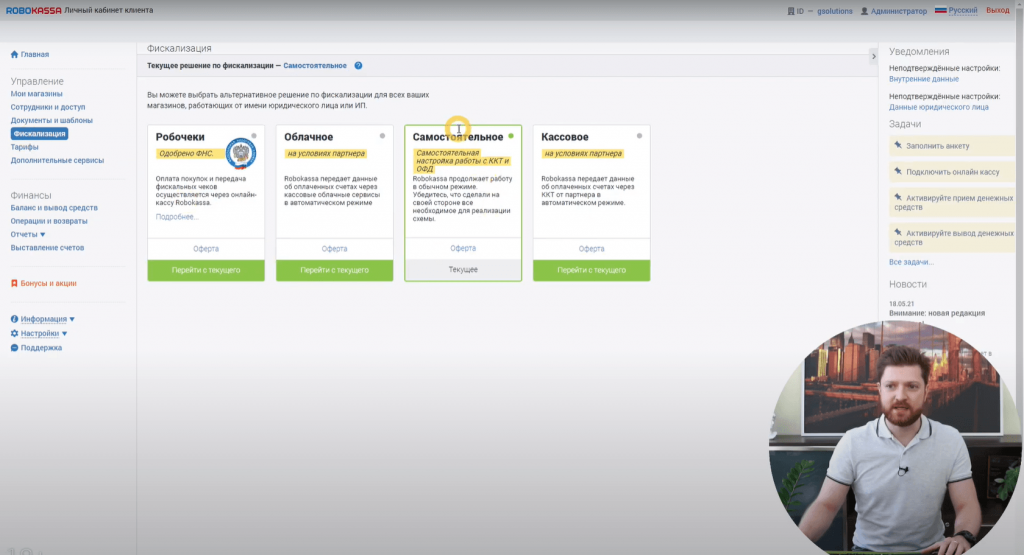Click the pin icon on Заполнить анкету task

tap(898, 145)
